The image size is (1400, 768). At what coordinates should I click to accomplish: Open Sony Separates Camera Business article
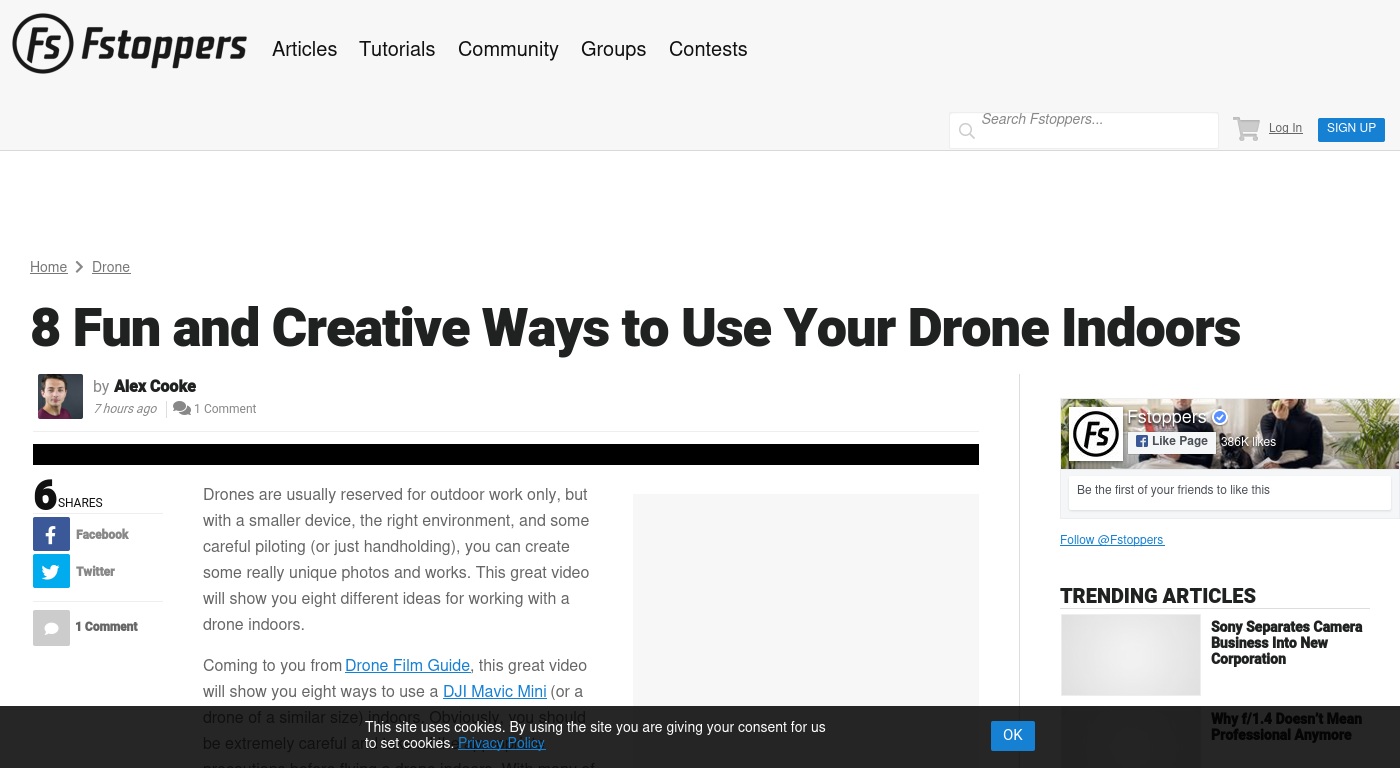pos(1286,643)
